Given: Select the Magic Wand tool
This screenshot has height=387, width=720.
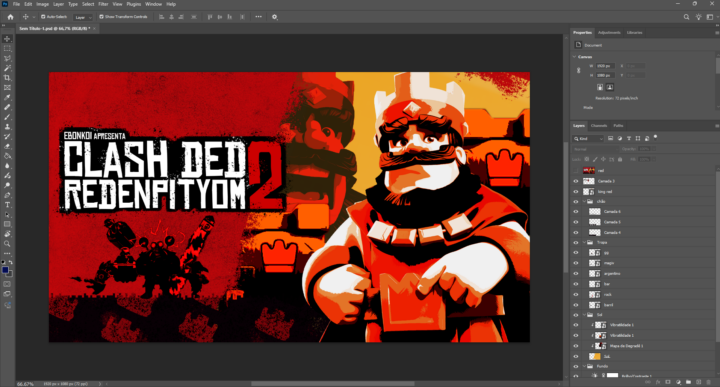Looking at the screenshot, I should point(7,68).
